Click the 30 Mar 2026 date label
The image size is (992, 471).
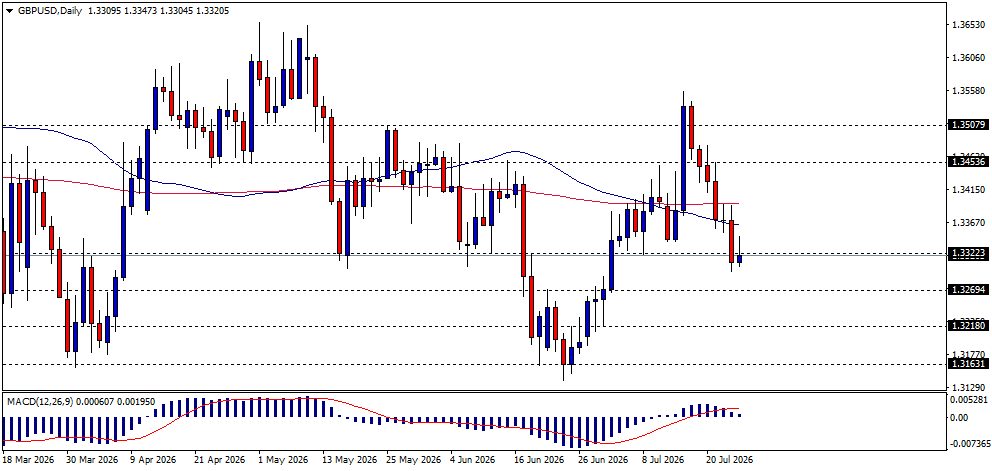(x=90, y=458)
